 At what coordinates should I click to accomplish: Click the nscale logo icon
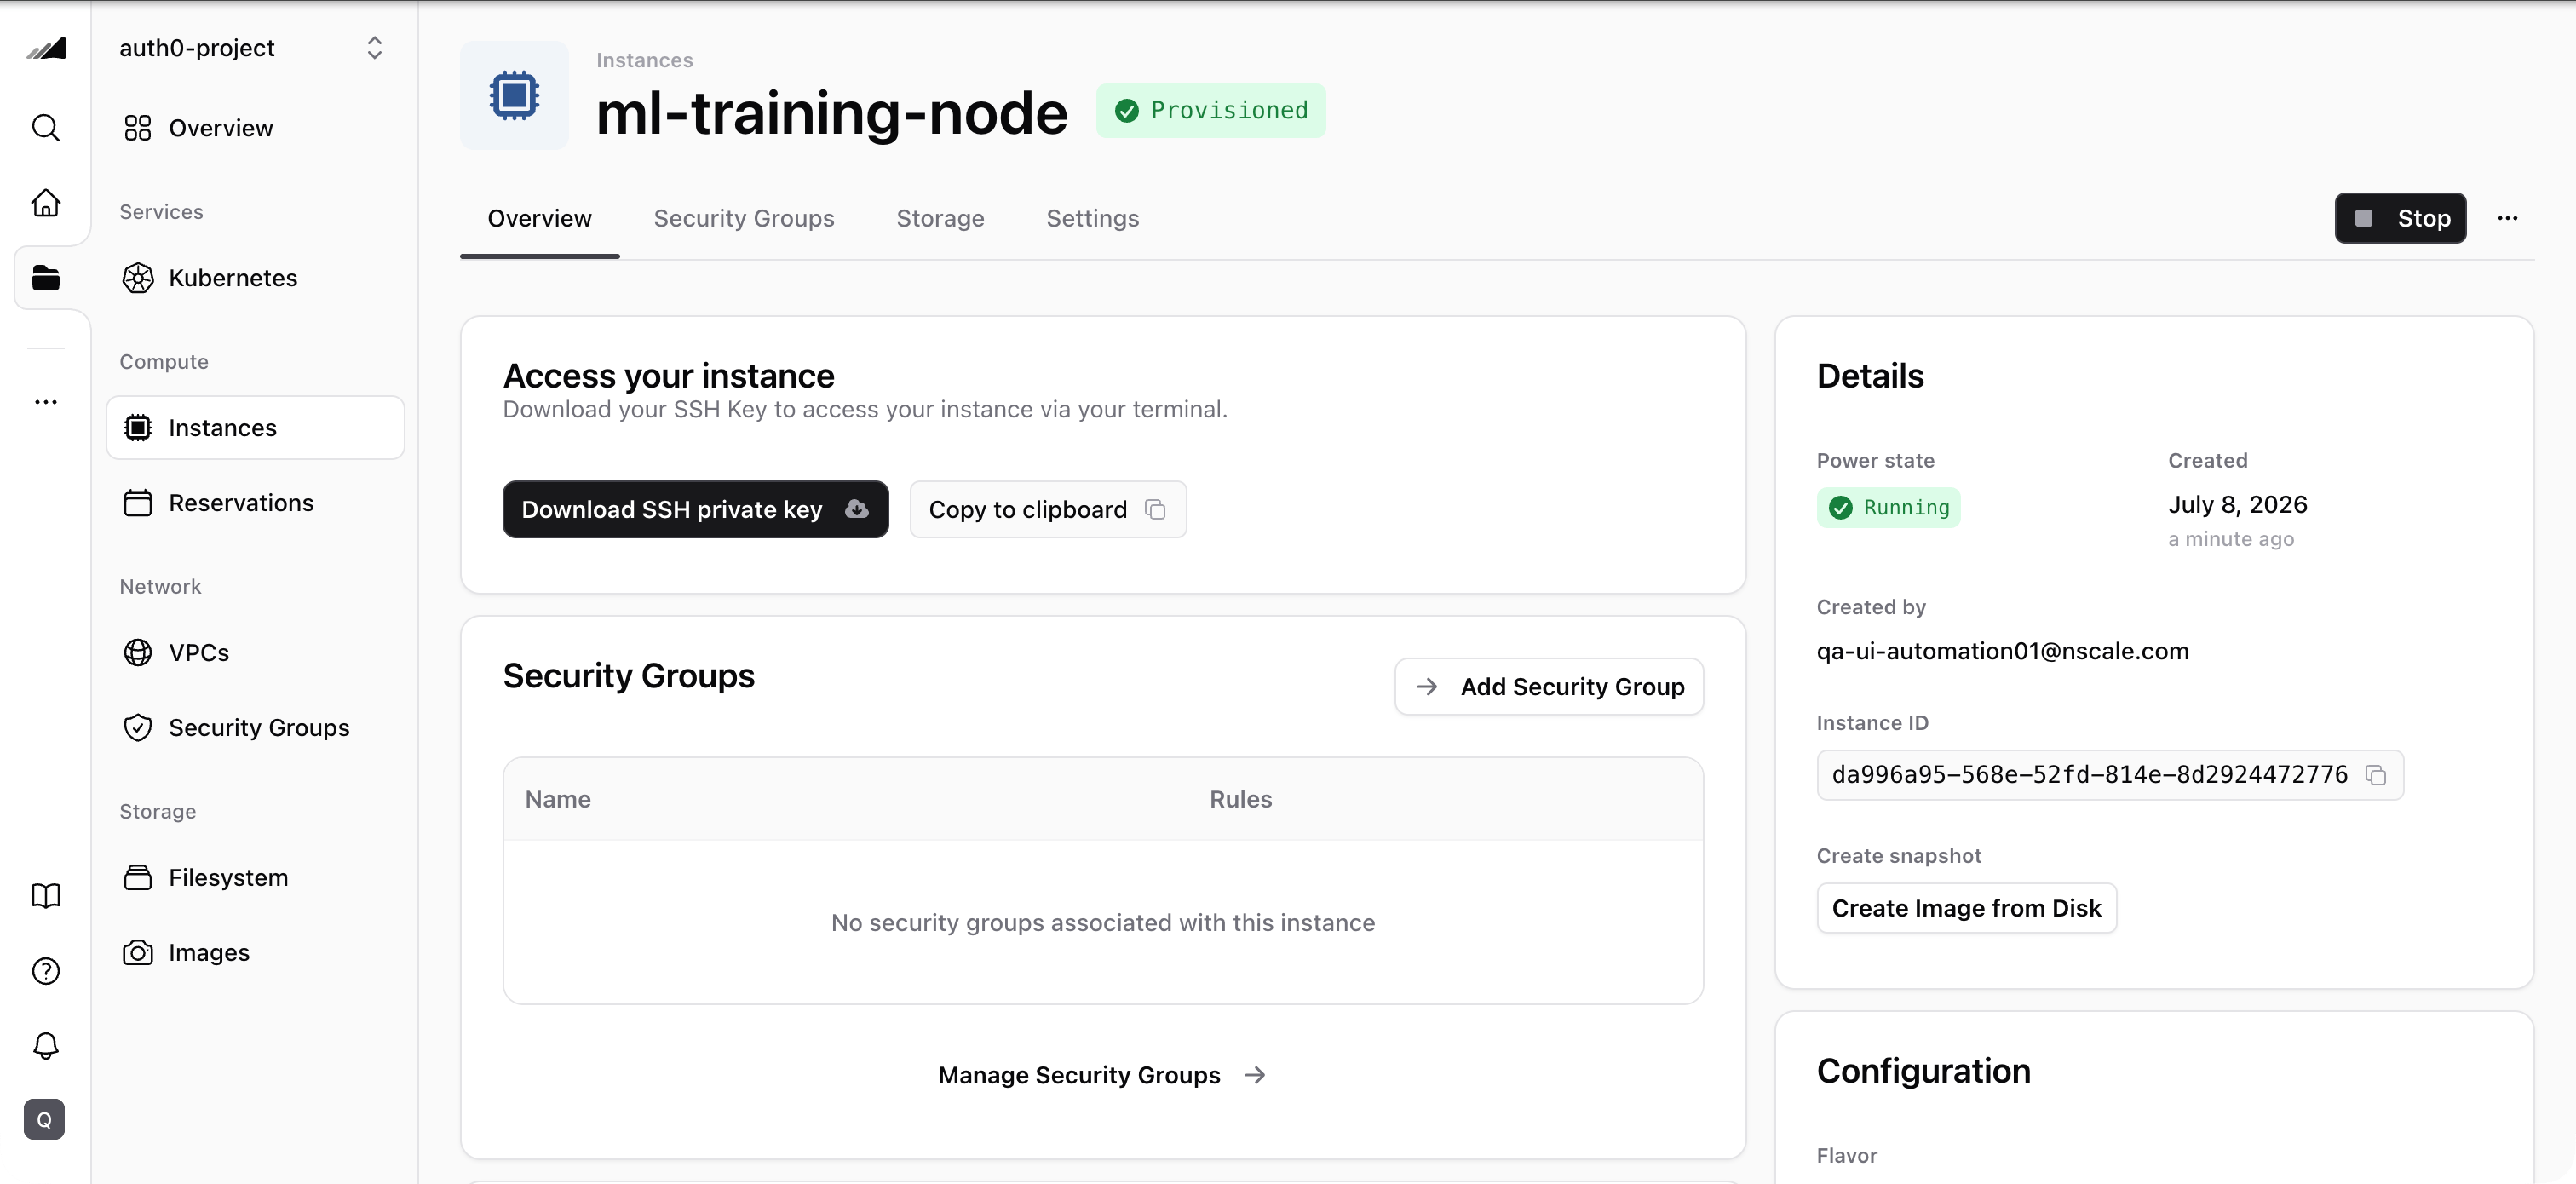pyautogui.click(x=46, y=48)
